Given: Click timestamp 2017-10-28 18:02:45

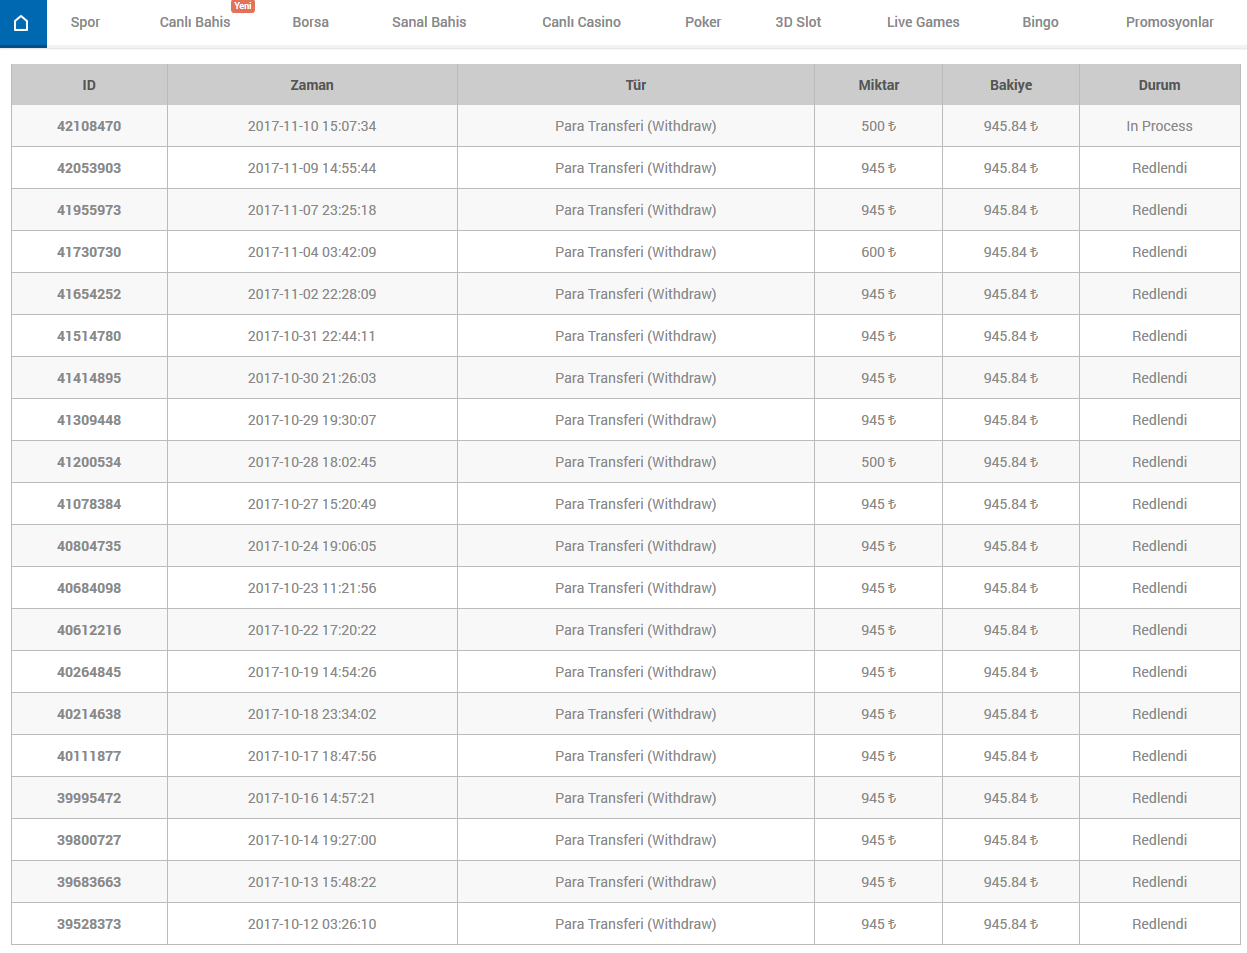Looking at the screenshot, I should pos(312,462).
